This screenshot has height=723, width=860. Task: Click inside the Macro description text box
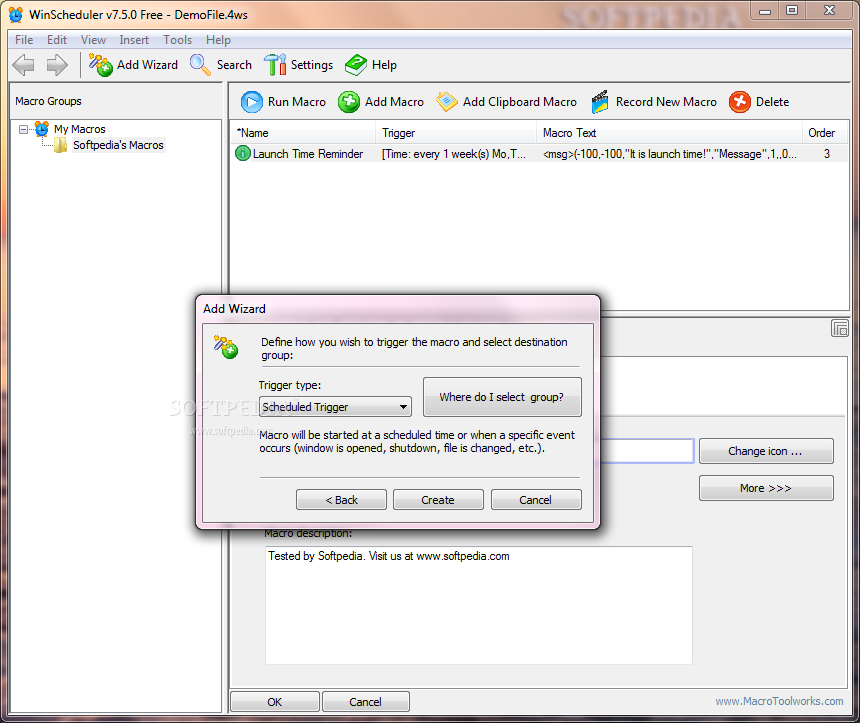(x=479, y=606)
